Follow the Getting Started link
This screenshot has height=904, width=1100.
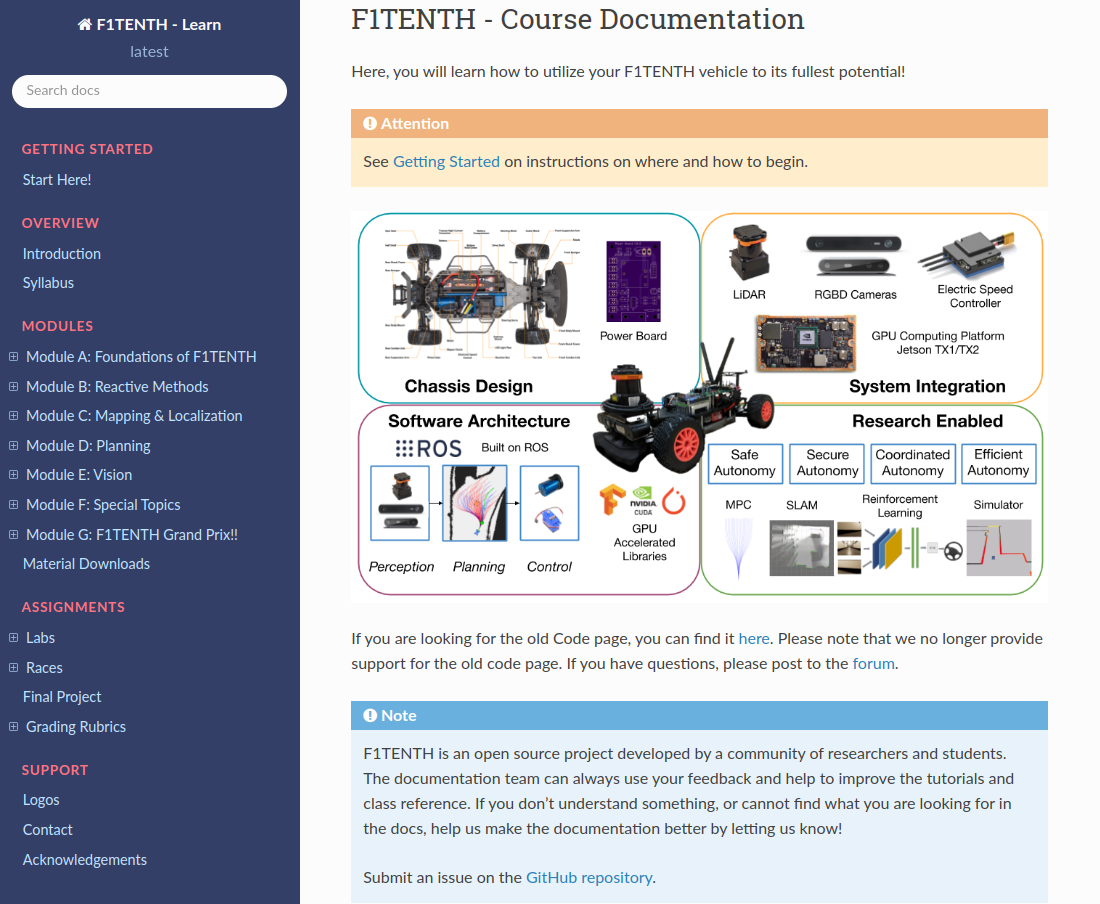(x=446, y=162)
